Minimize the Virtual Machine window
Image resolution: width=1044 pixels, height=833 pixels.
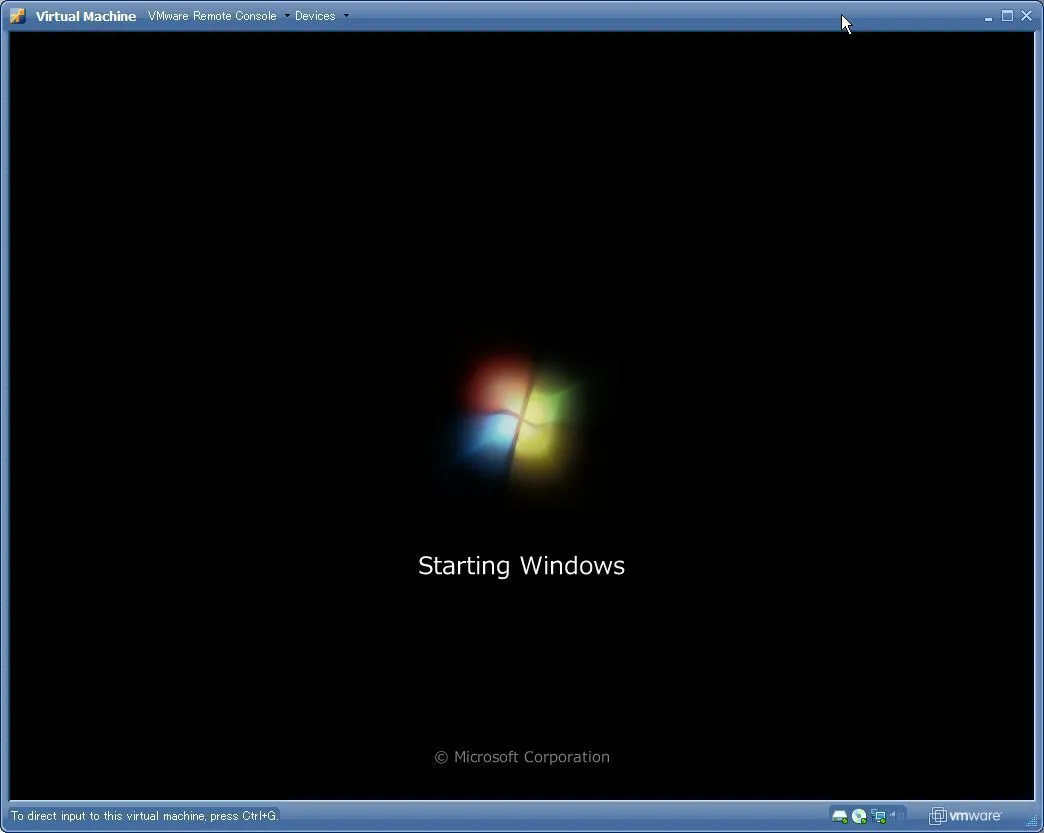(988, 17)
